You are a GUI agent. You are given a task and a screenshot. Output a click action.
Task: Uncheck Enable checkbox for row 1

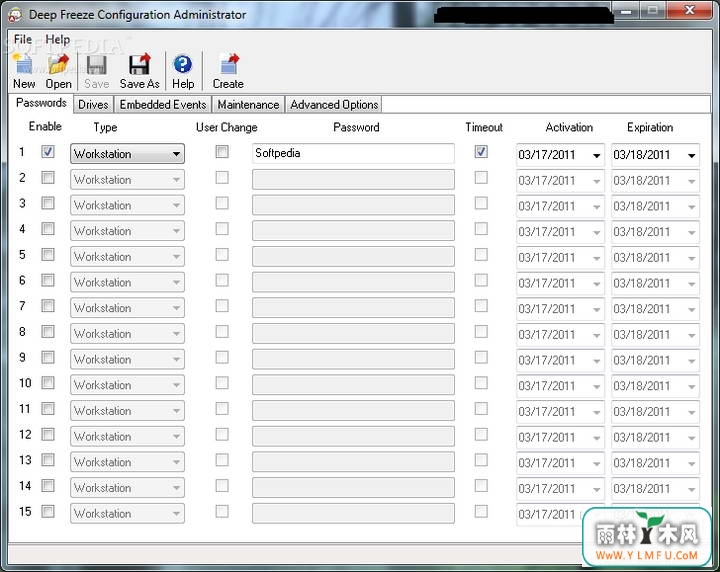coord(48,151)
